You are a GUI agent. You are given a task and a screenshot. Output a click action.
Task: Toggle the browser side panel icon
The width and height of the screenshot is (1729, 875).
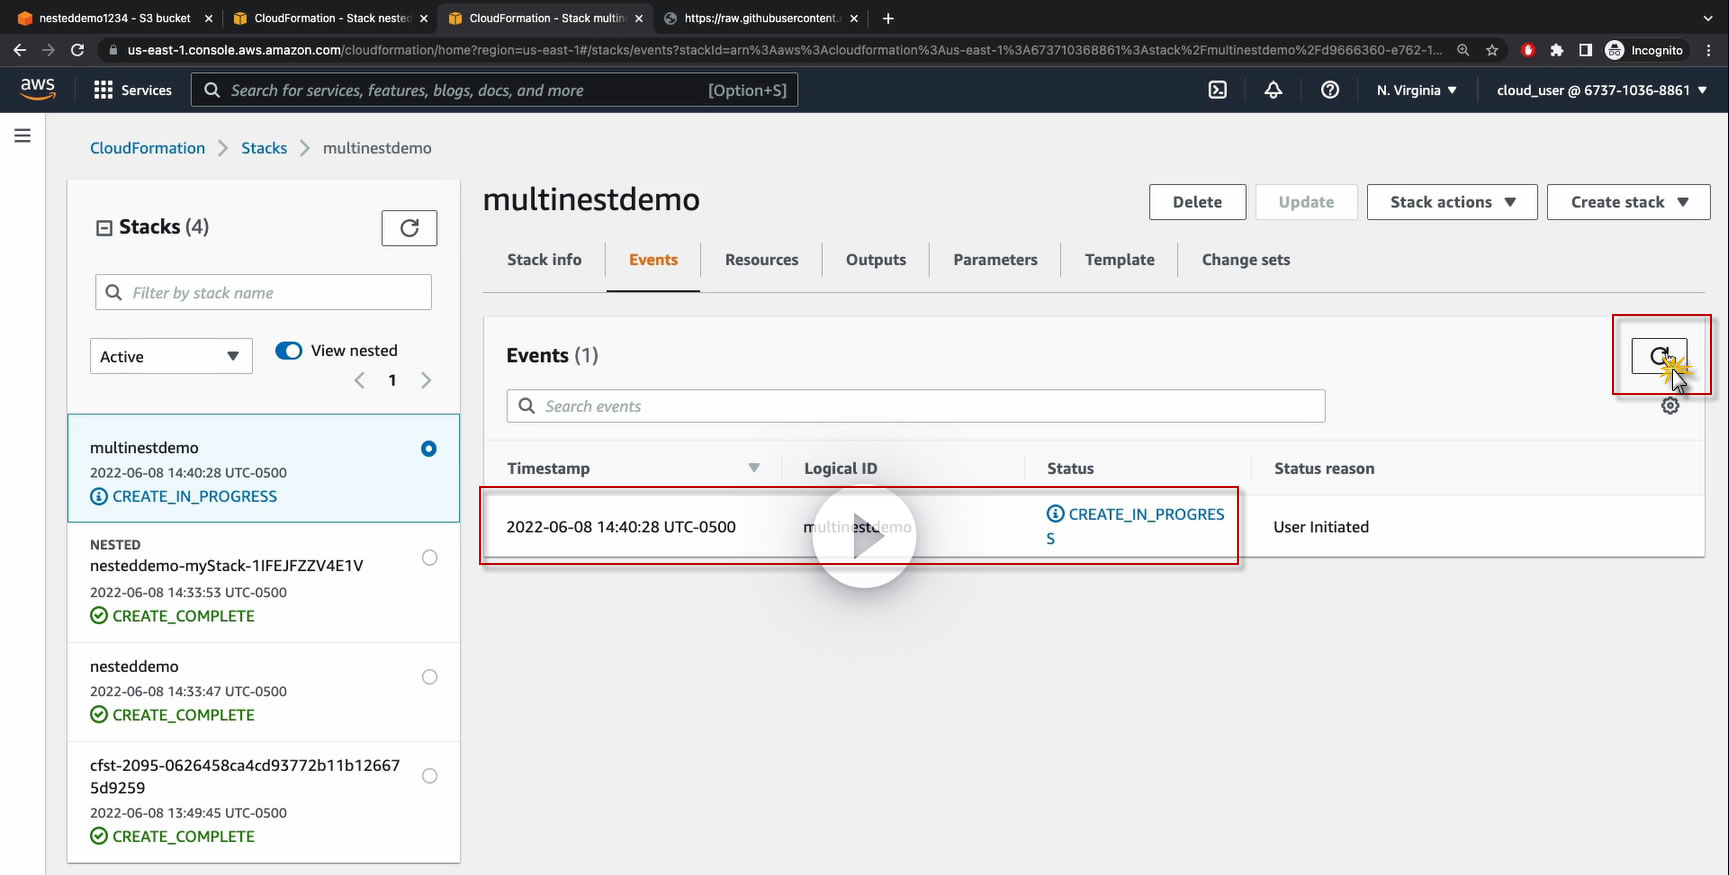[1585, 50]
